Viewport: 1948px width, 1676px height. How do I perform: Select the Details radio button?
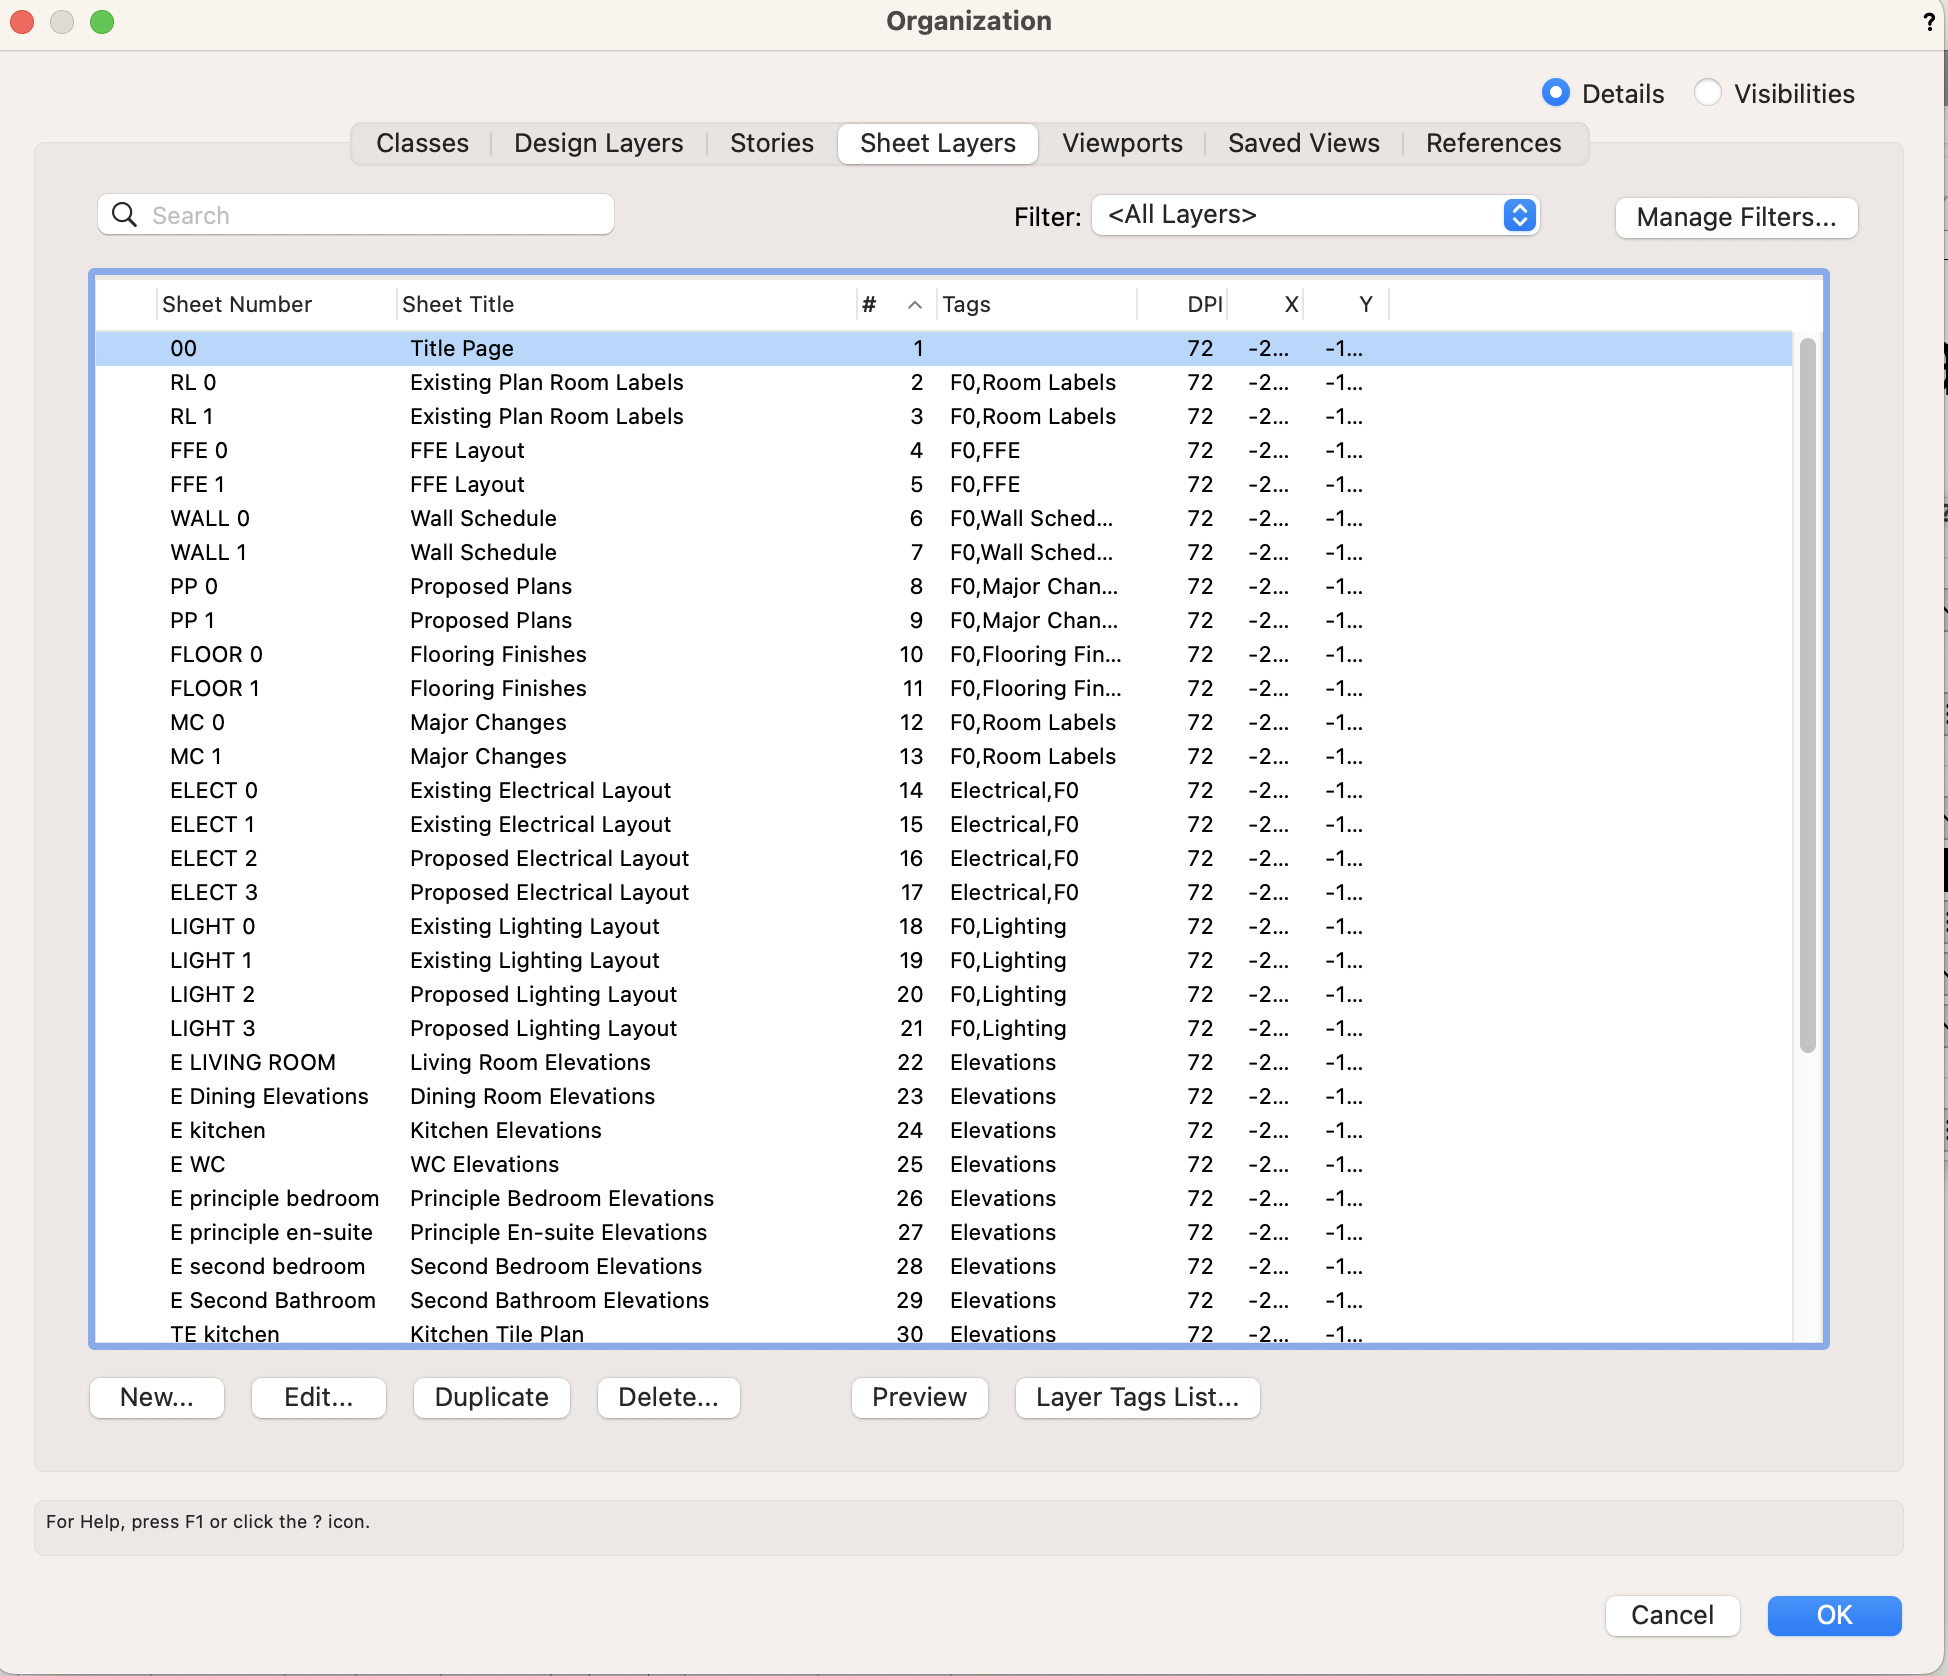pyautogui.click(x=1555, y=93)
